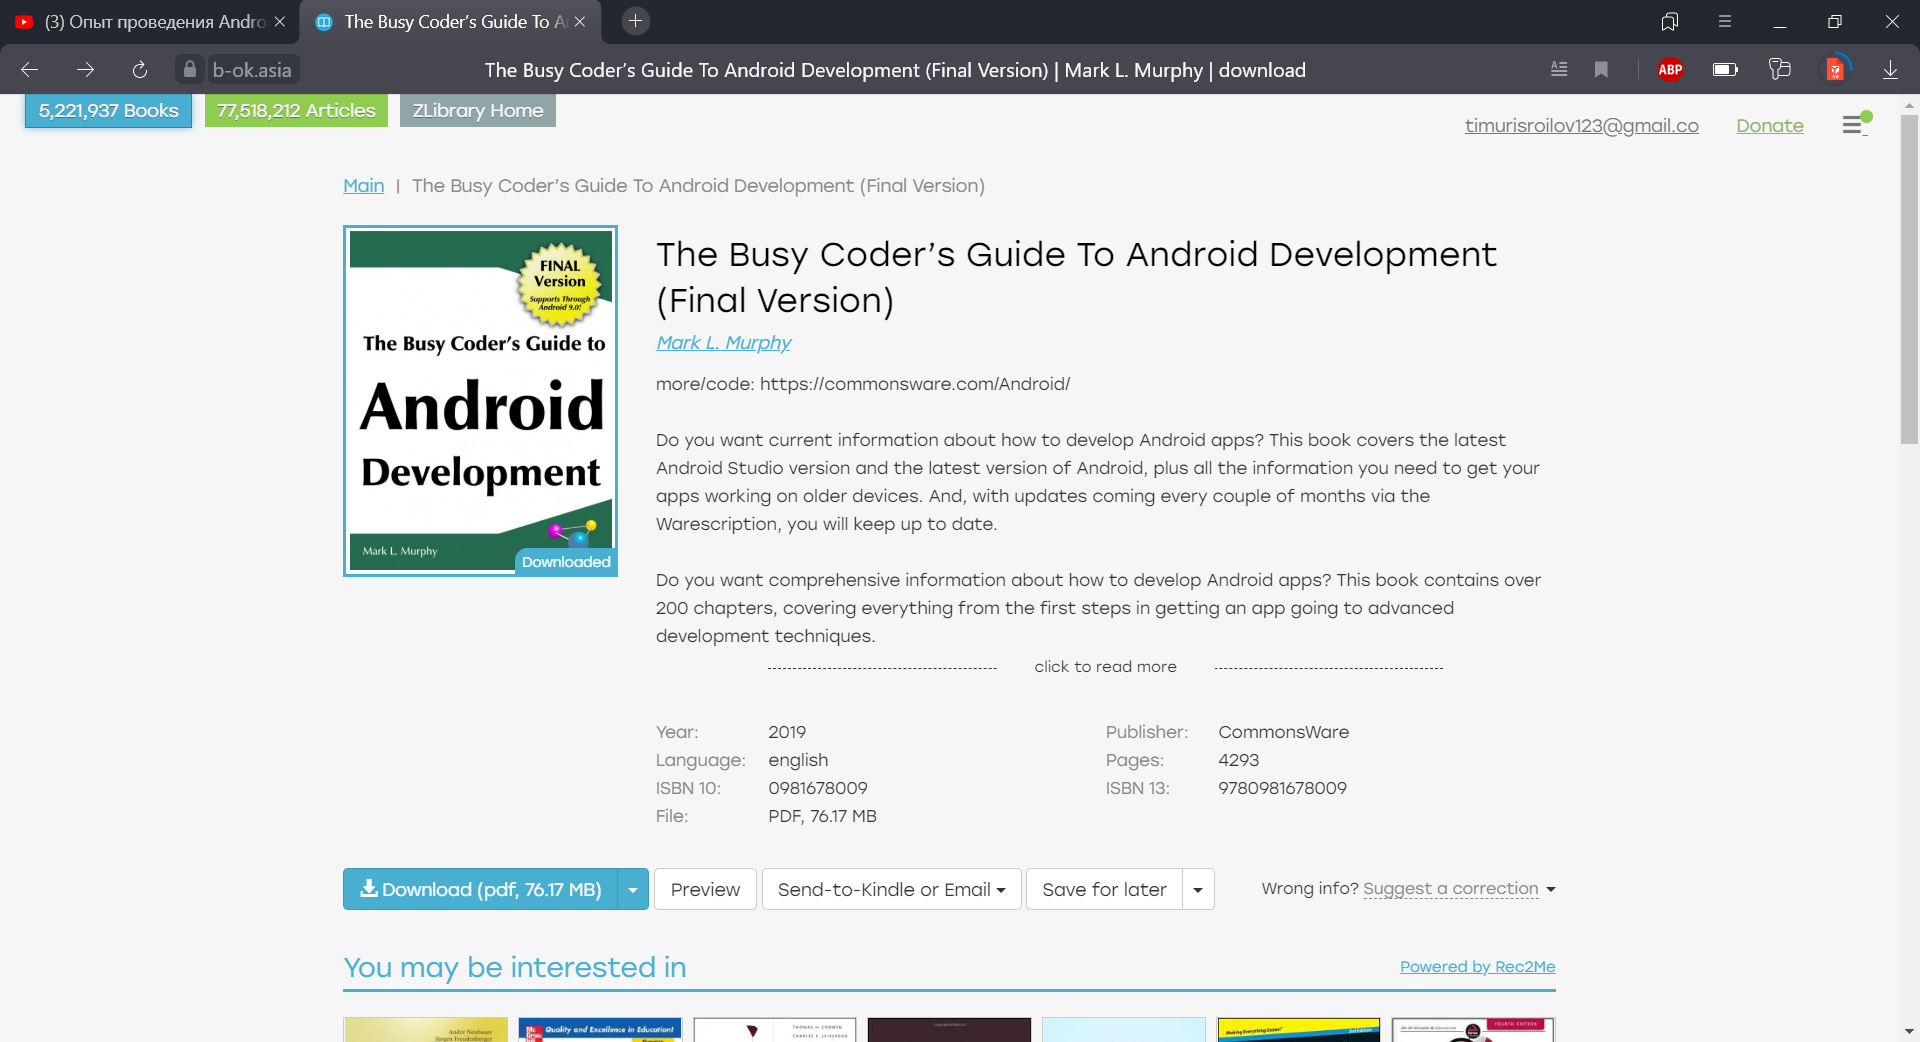Image resolution: width=1920 pixels, height=1042 pixels.
Task: Open author Mark L. Murphy link
Action: 723,342
